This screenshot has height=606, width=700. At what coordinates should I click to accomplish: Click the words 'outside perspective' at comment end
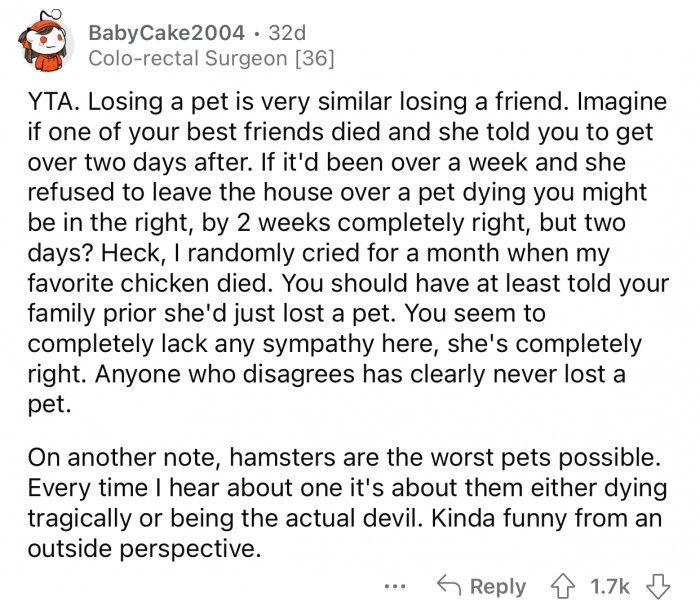point(141,548)
